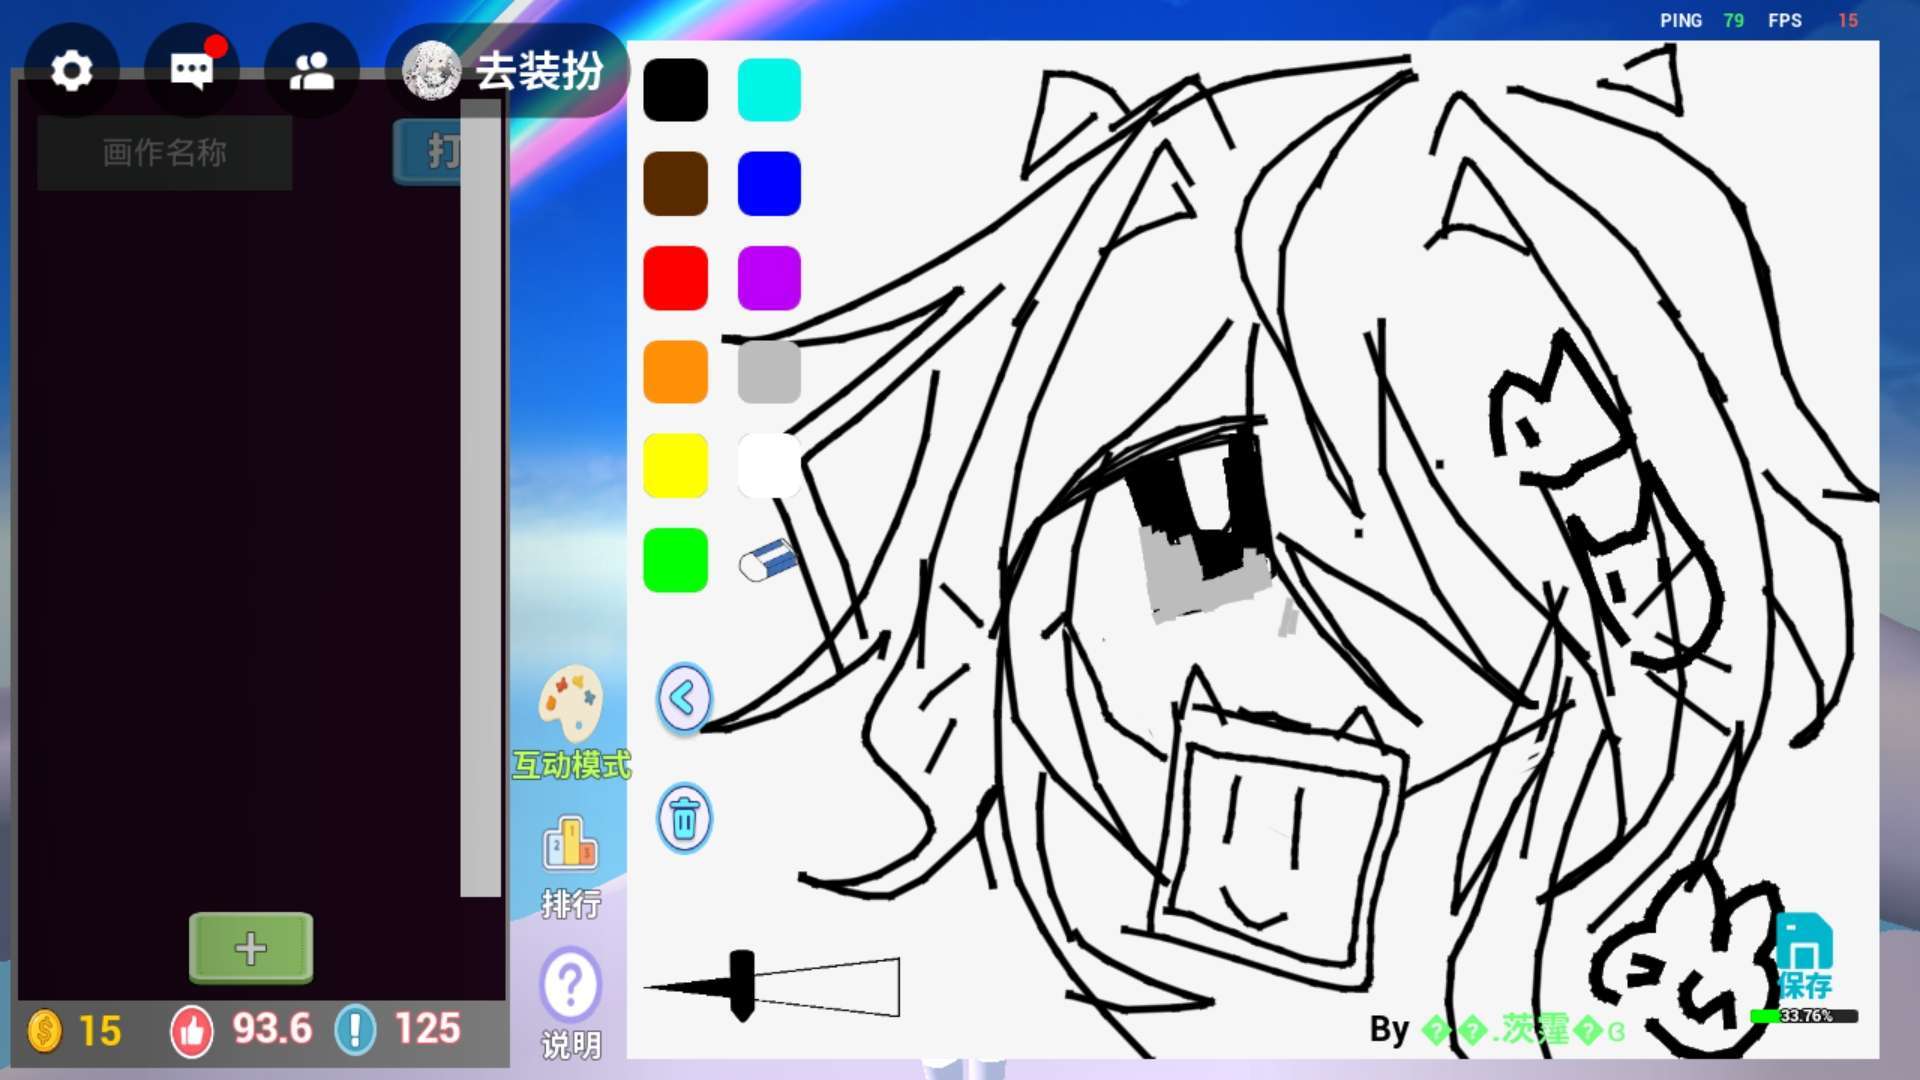Click the undo back arrow button
The height and width of the screenshot is (1080, 1920).
click(x=684, y=698)
